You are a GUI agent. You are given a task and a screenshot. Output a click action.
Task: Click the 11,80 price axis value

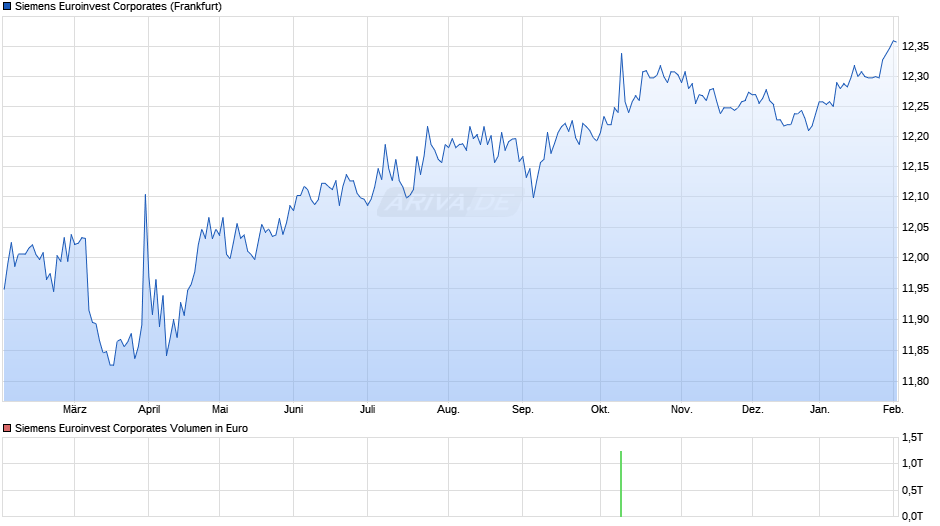click(915, 381)
